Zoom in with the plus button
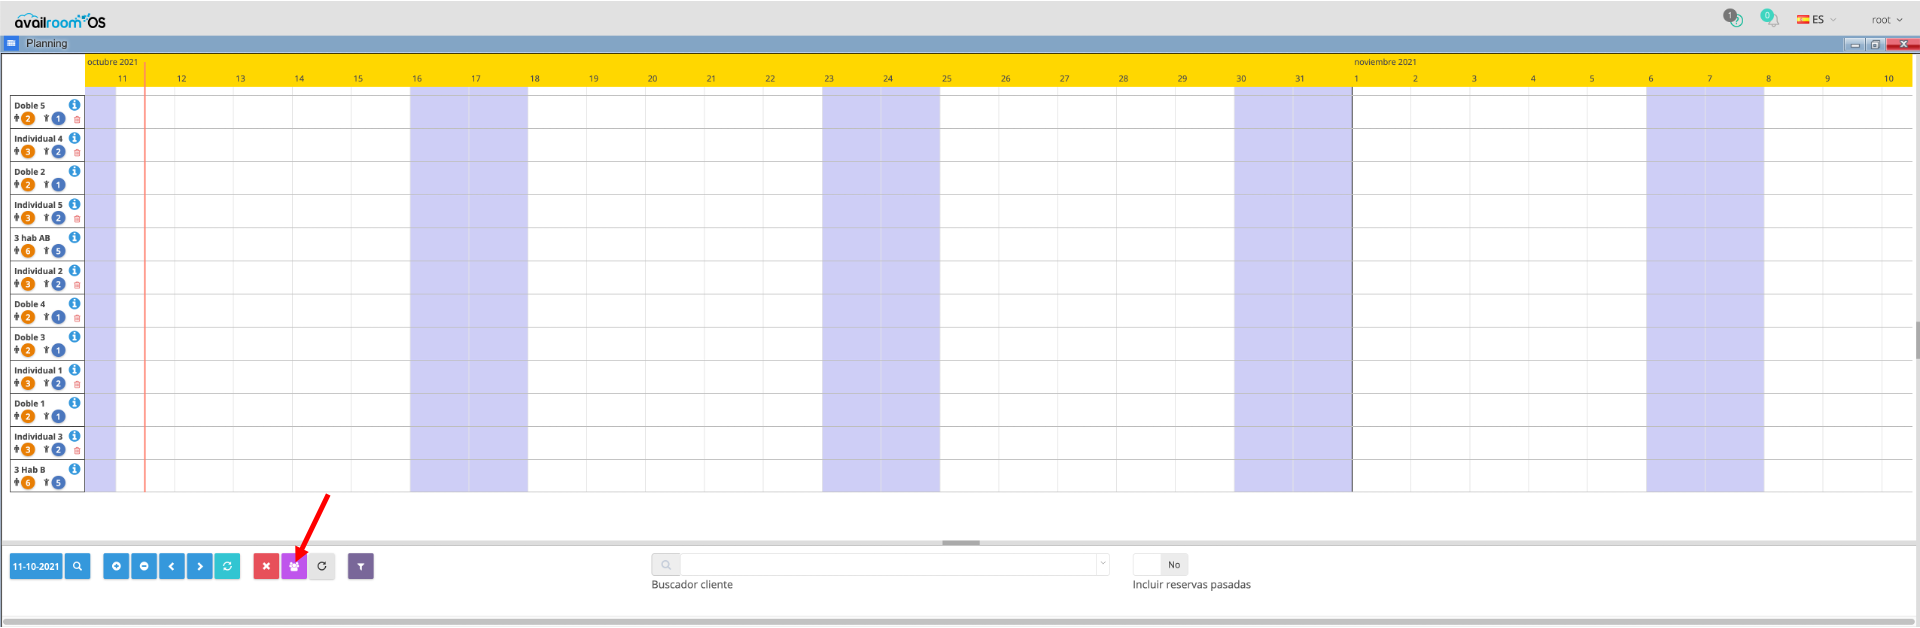Screen dimensions: 1920x628 click(x=116, y=566)
